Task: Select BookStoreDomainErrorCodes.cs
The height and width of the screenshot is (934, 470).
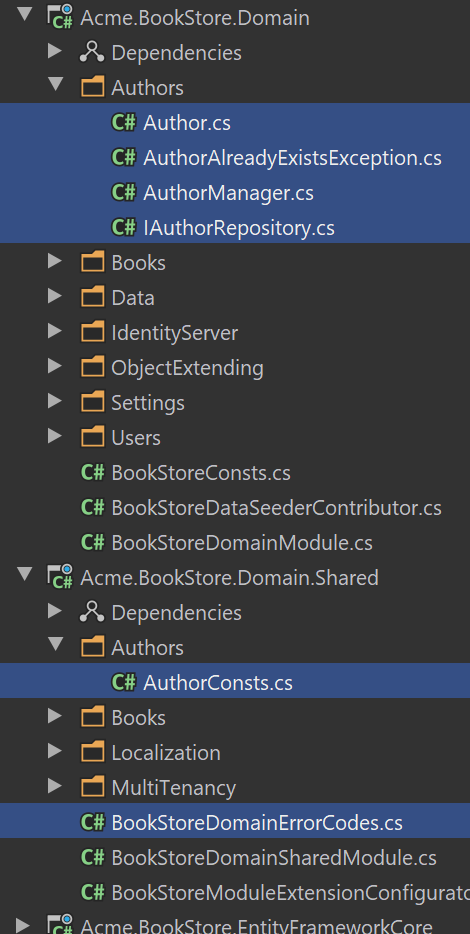Action: point(257,823)
